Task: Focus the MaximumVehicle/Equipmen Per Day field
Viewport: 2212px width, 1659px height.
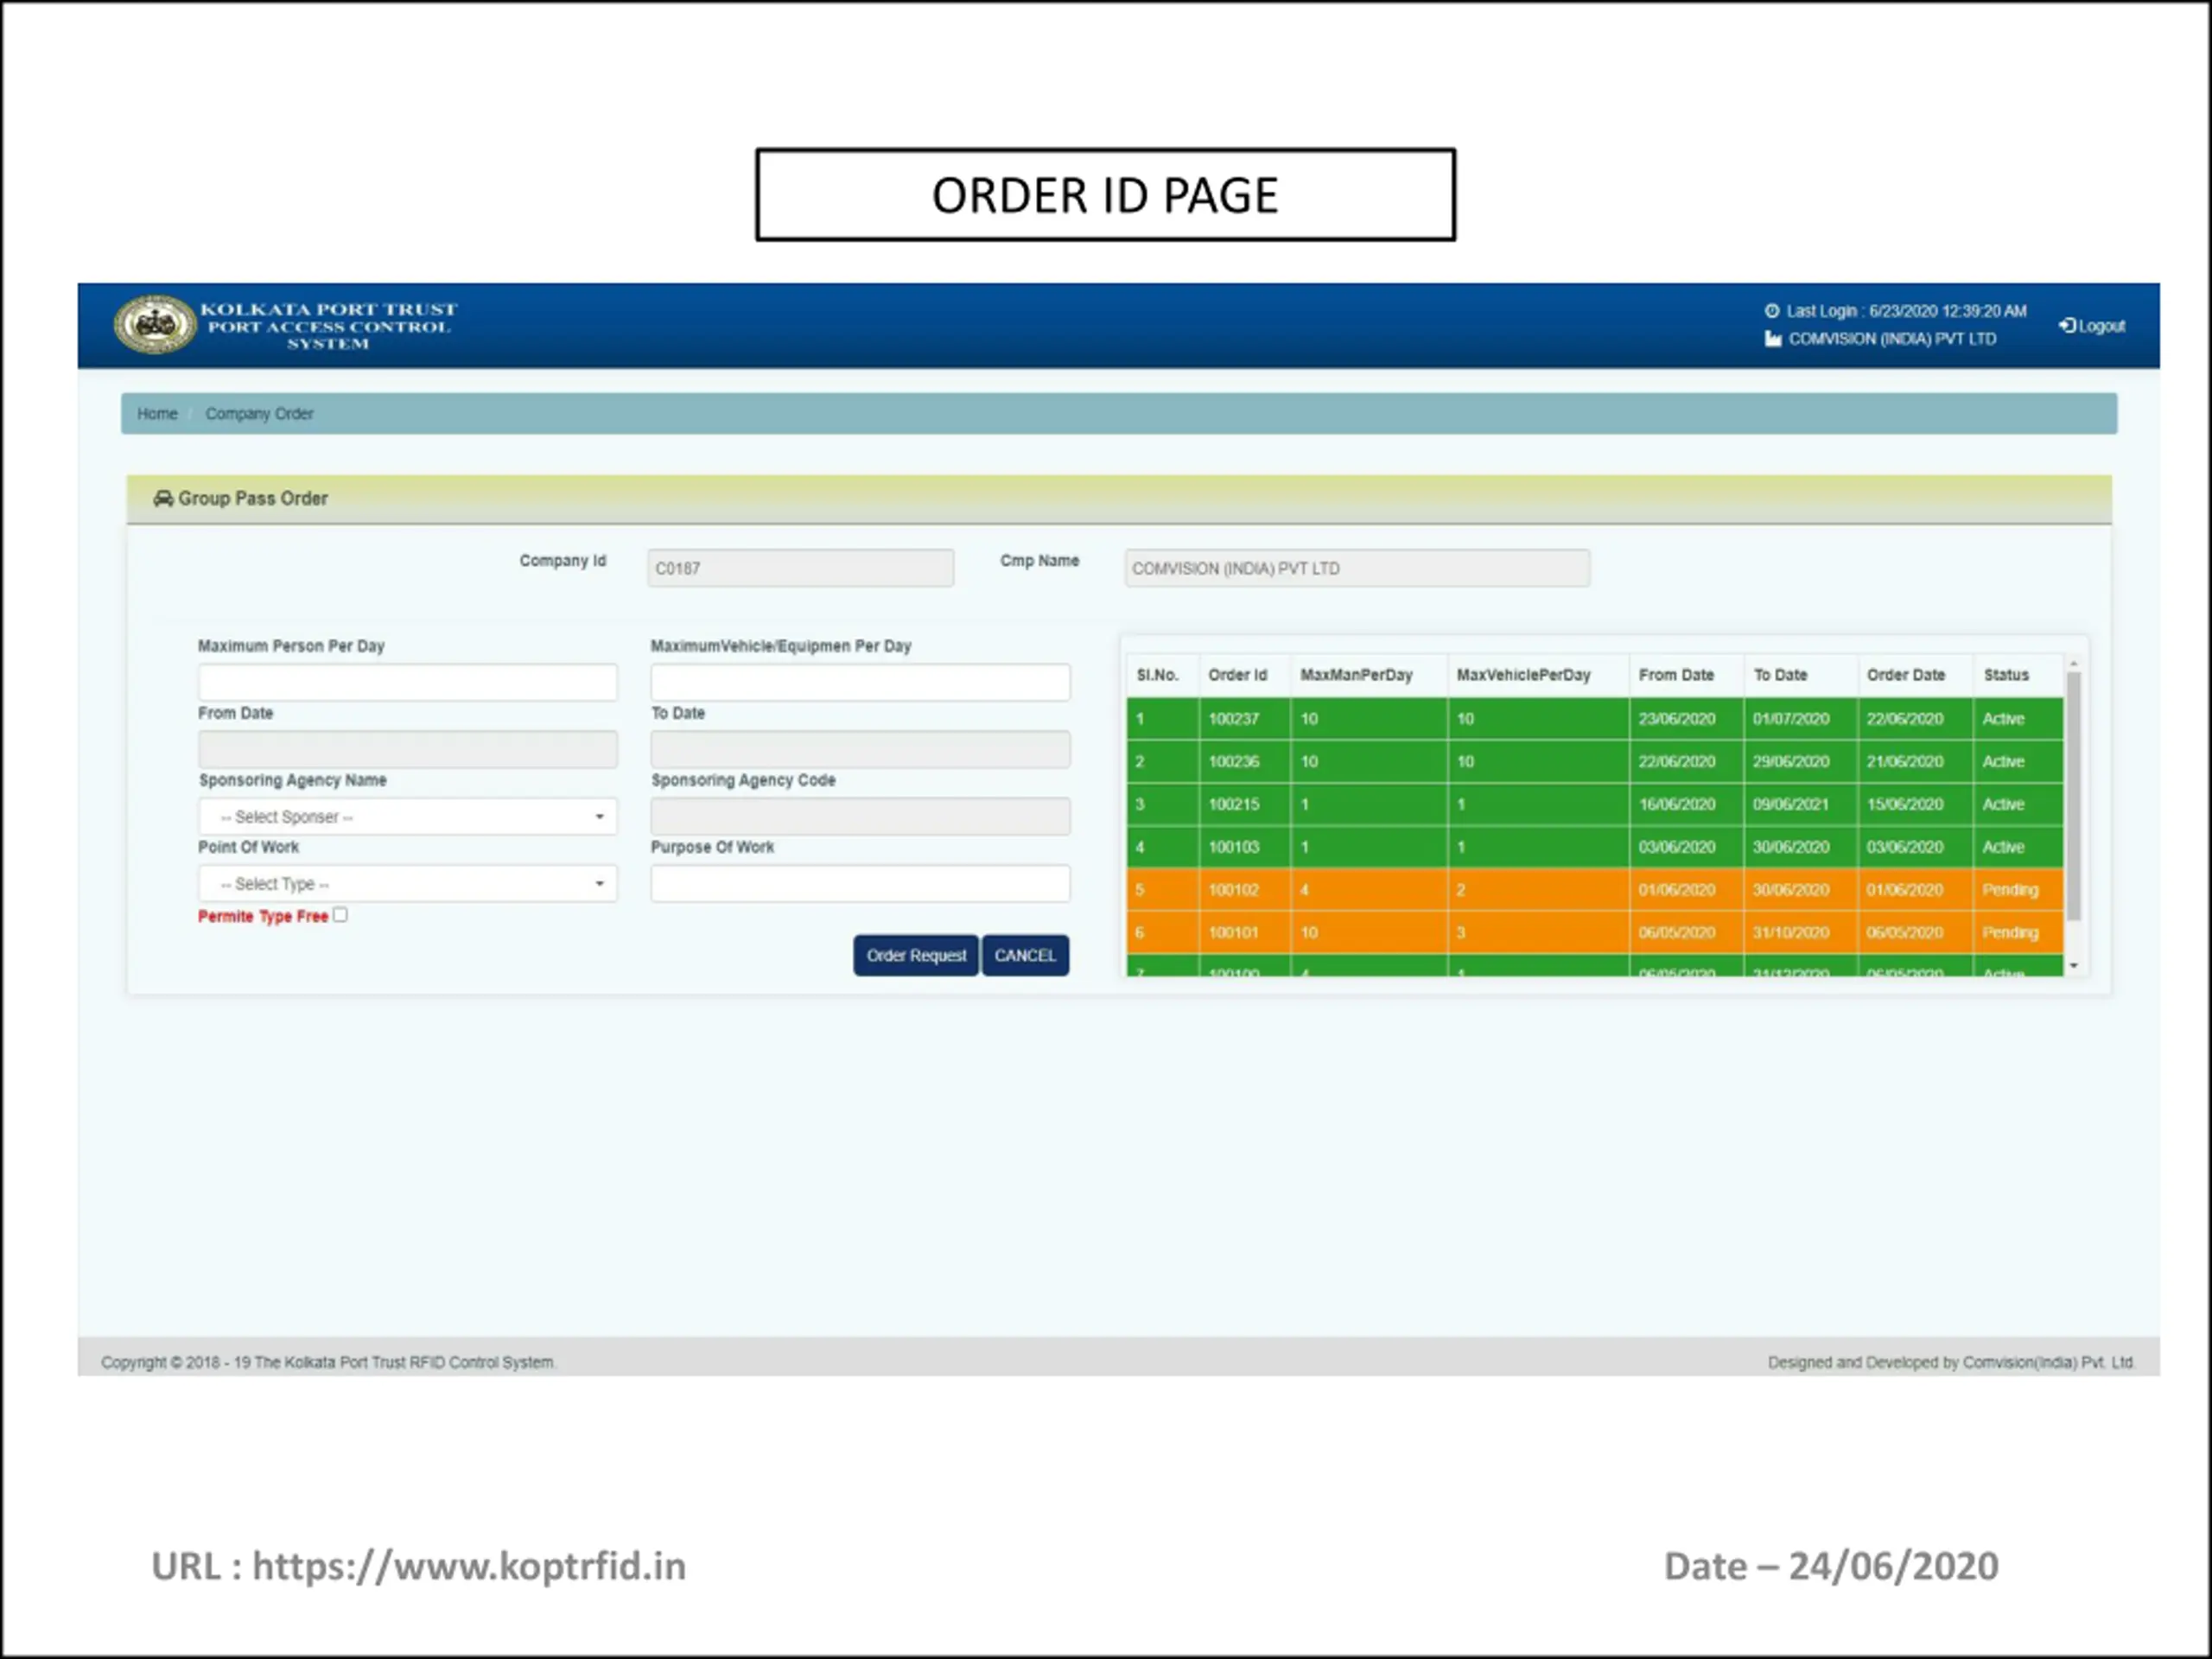Action: [860, 682]
